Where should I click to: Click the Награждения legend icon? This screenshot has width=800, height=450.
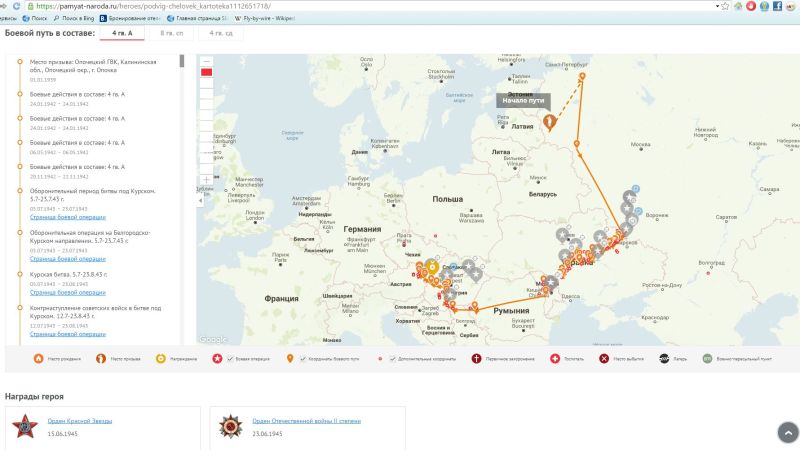(x=161, y=359)
